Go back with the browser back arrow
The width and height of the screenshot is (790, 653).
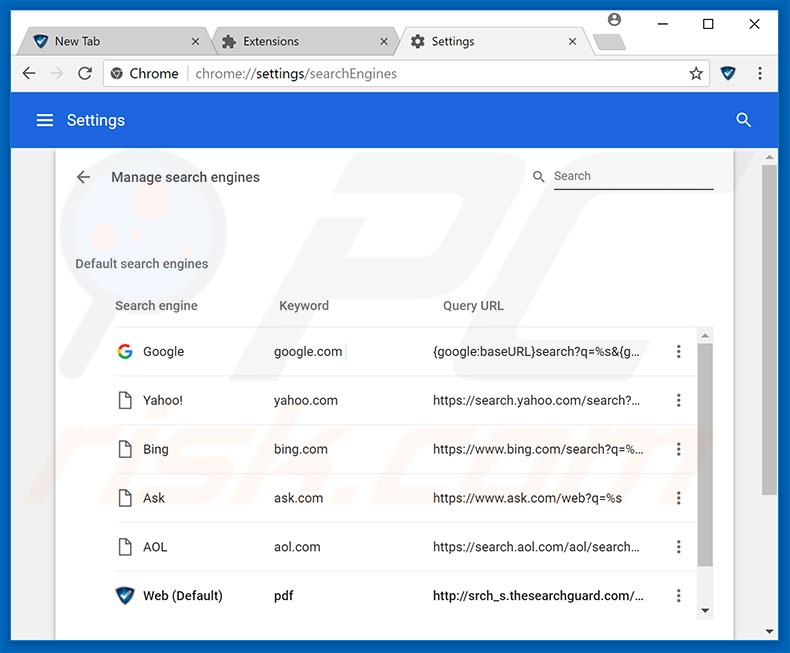point(29,74)
